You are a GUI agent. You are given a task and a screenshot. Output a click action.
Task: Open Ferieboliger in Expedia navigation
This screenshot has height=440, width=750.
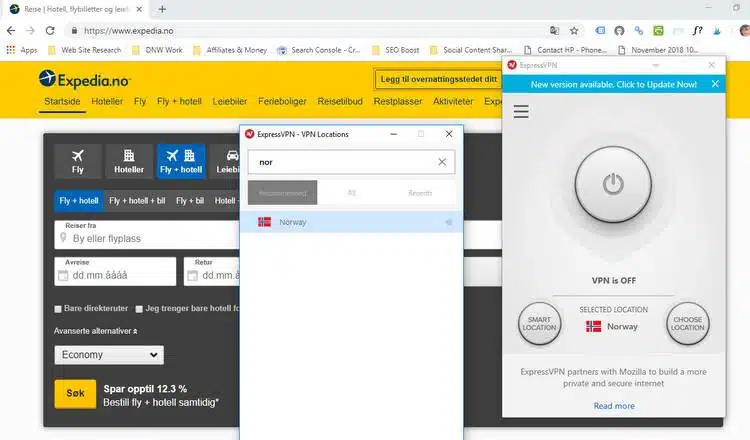(x=282, y=101)
